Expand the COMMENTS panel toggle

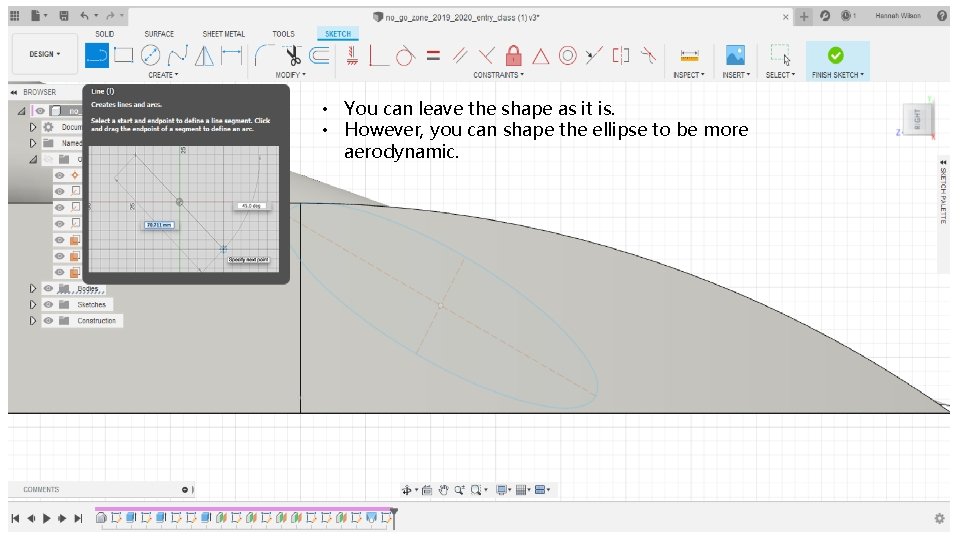click(x=185, y=490)
